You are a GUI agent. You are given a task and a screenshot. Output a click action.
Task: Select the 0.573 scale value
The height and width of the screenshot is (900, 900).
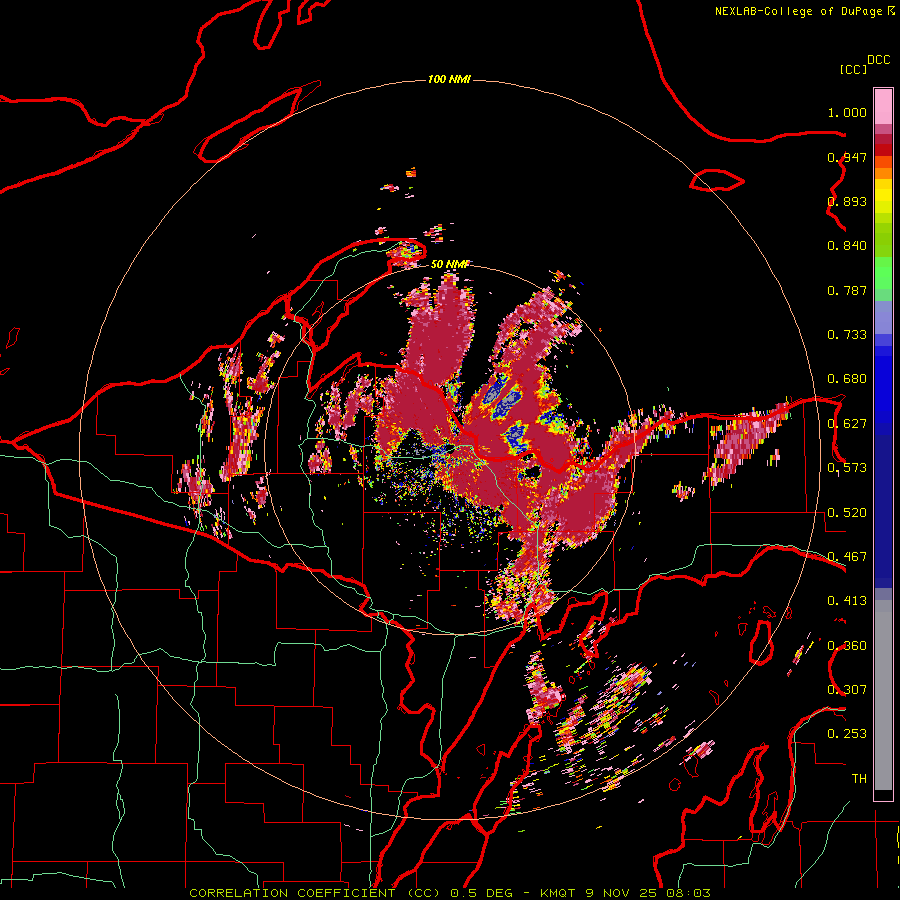click(x=847, y=468)
